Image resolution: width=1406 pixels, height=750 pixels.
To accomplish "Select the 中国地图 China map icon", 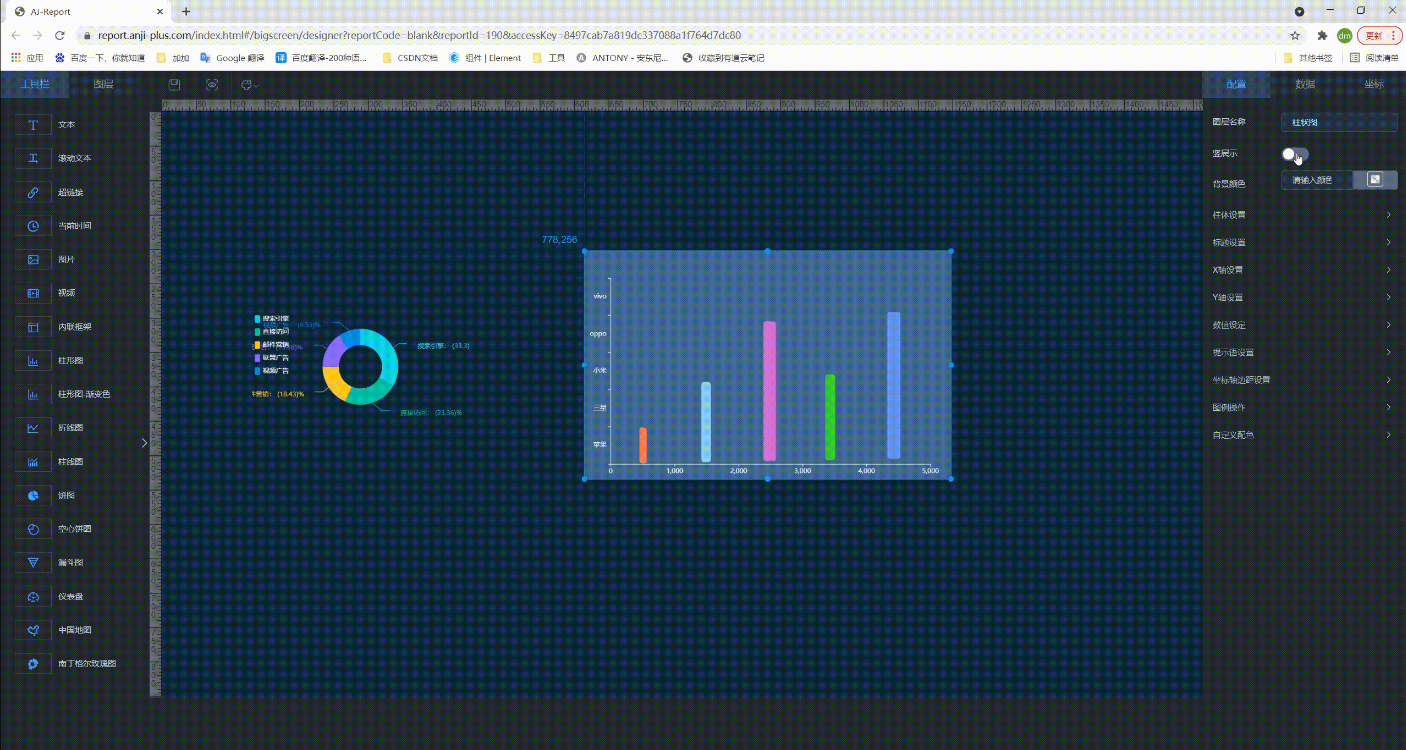I will point(33,630).
